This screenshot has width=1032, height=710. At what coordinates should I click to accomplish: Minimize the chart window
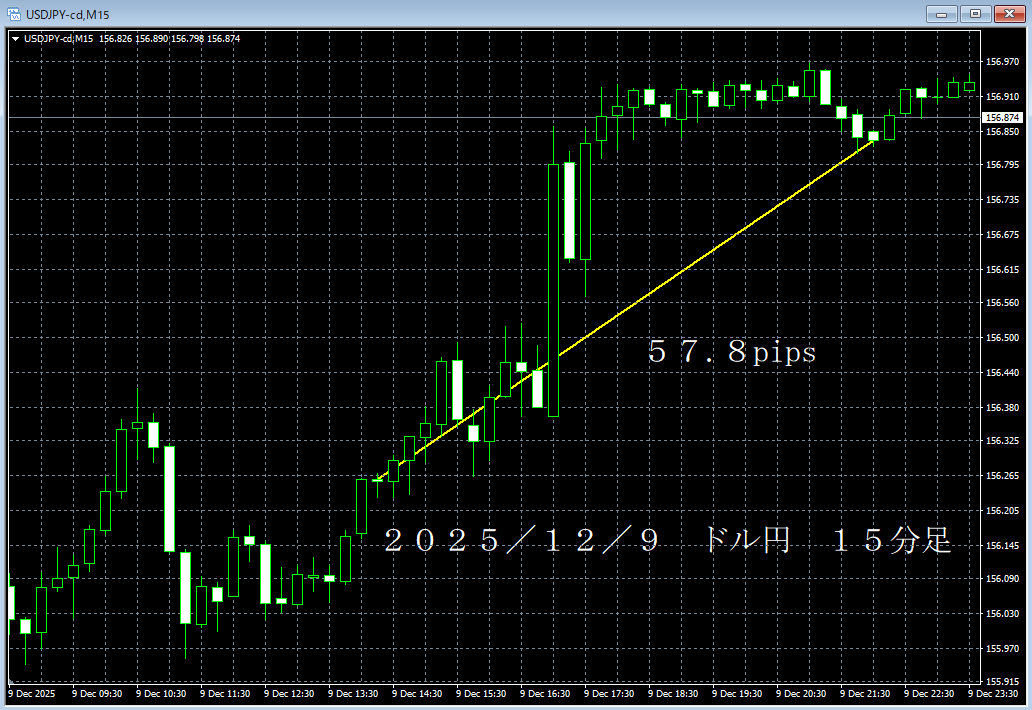coord(941,14)
